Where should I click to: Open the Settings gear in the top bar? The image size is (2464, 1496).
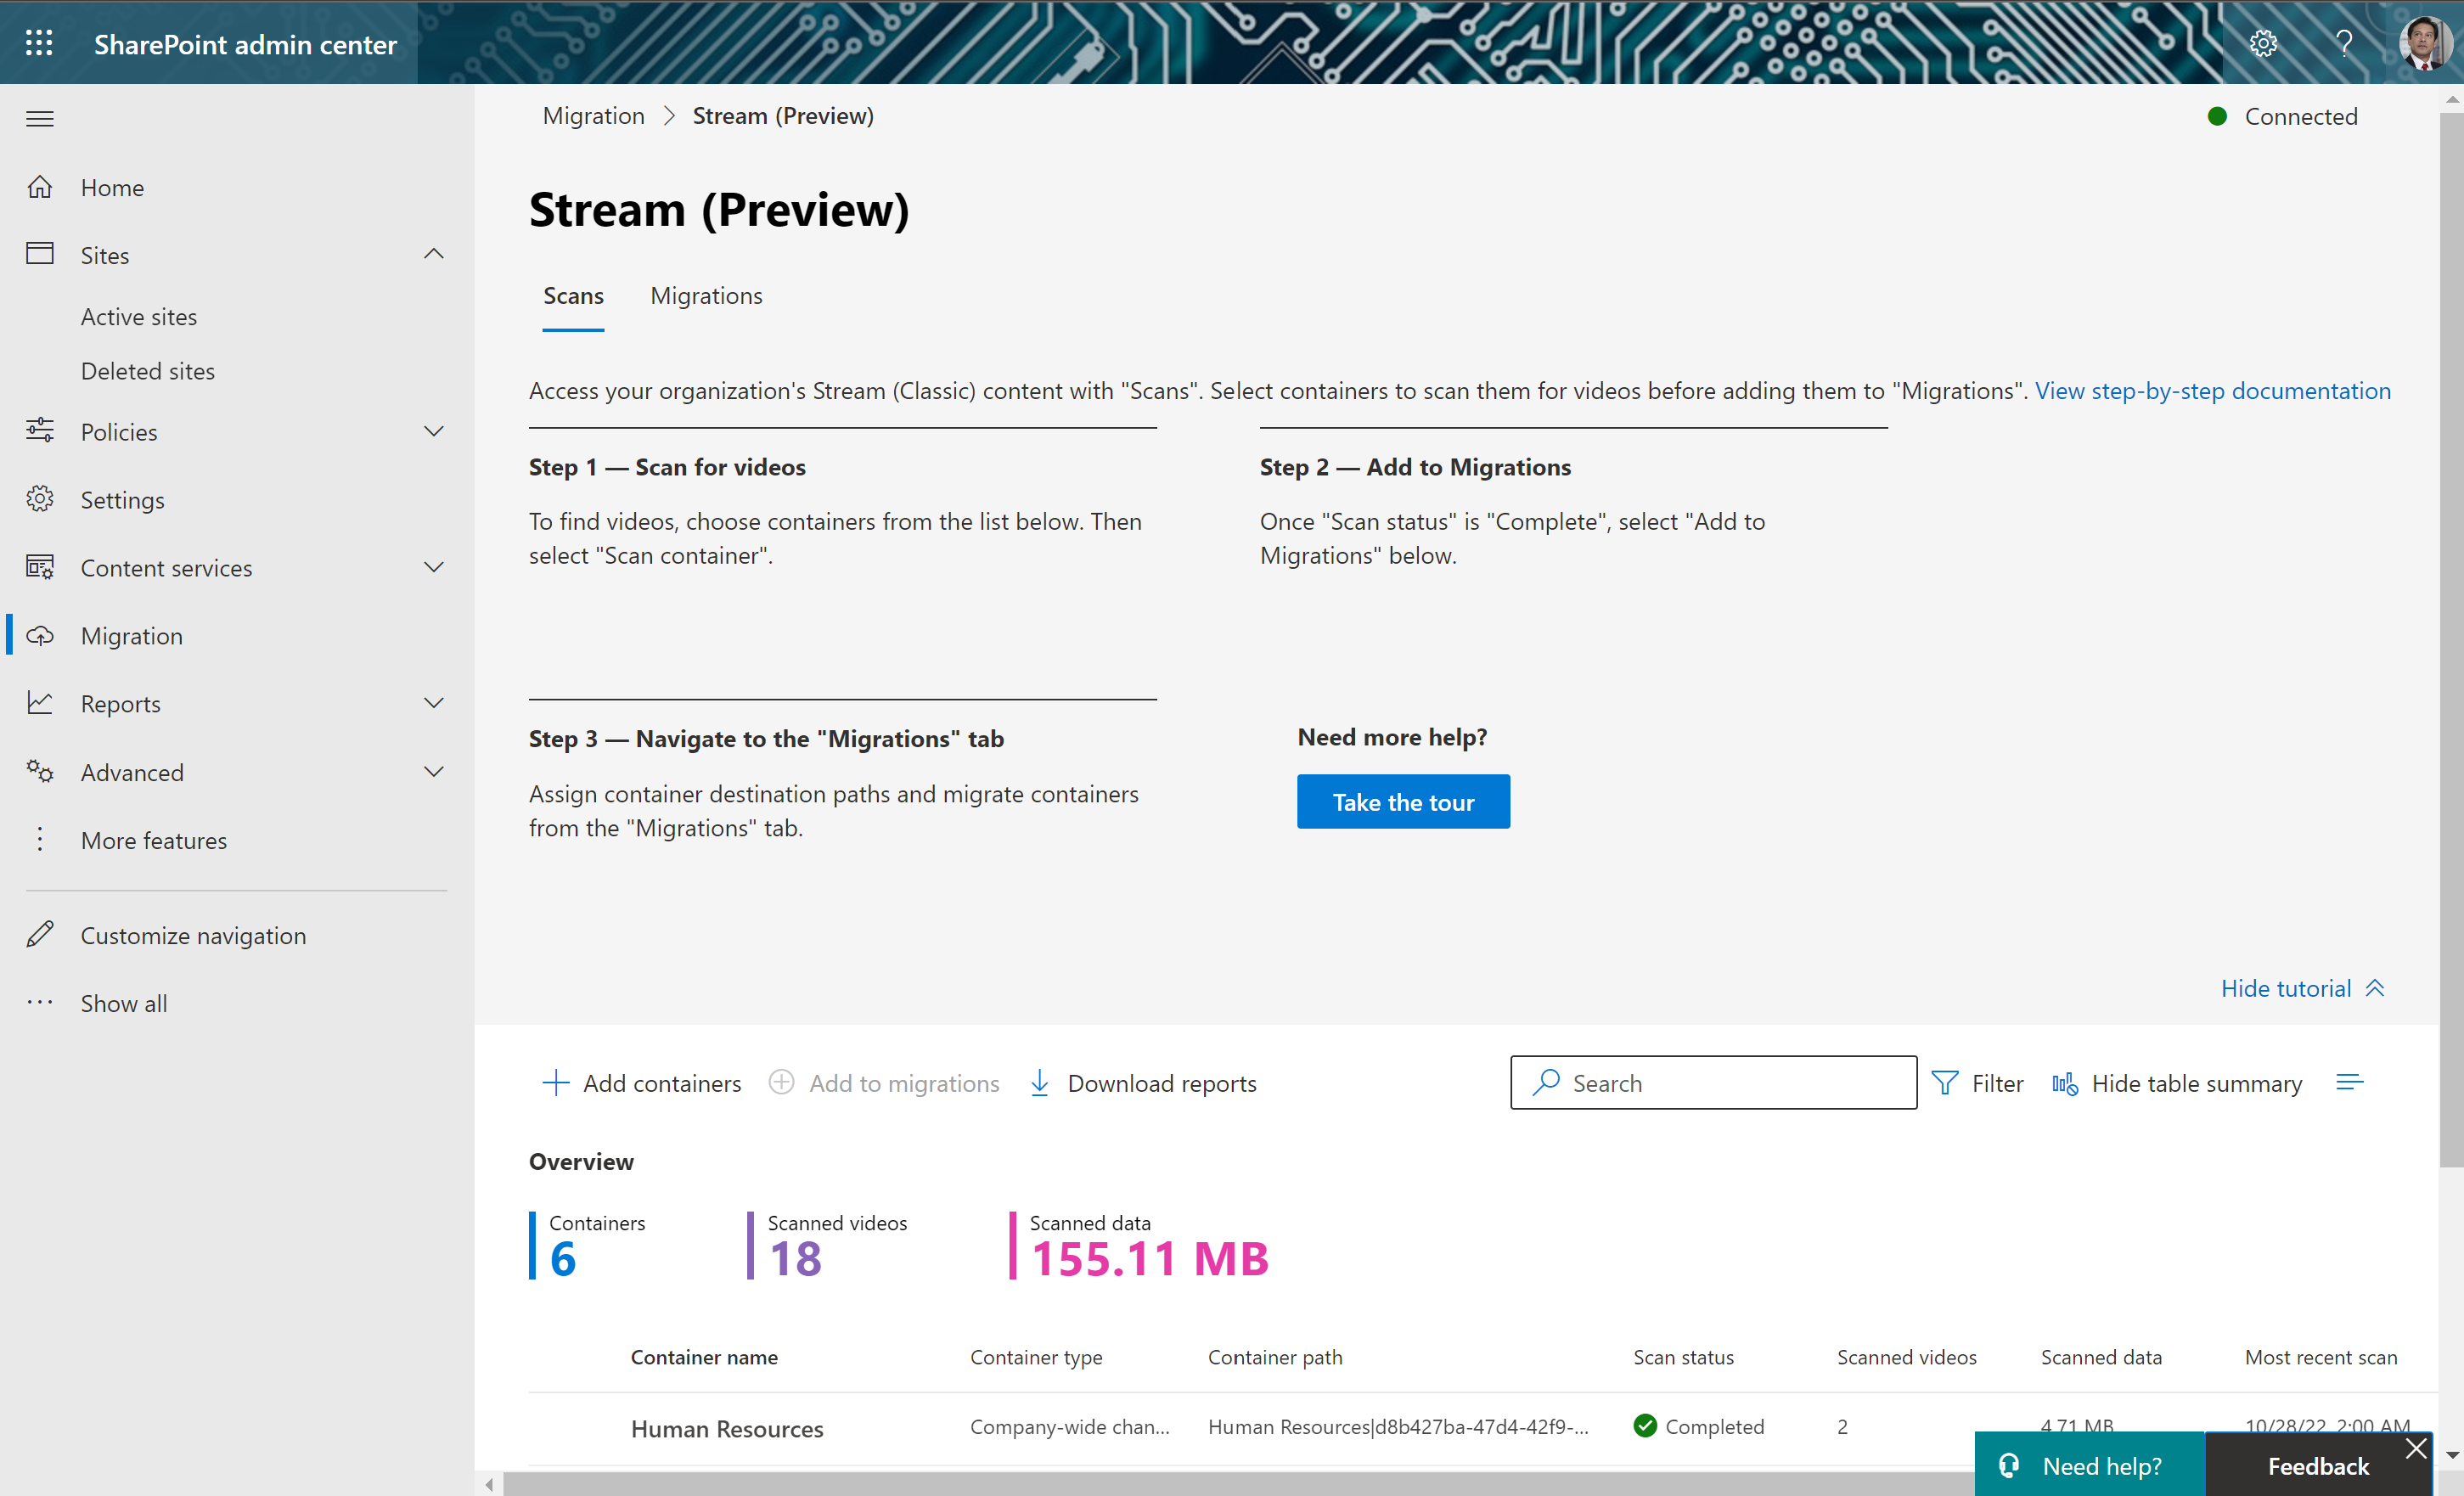point(2264,43)
